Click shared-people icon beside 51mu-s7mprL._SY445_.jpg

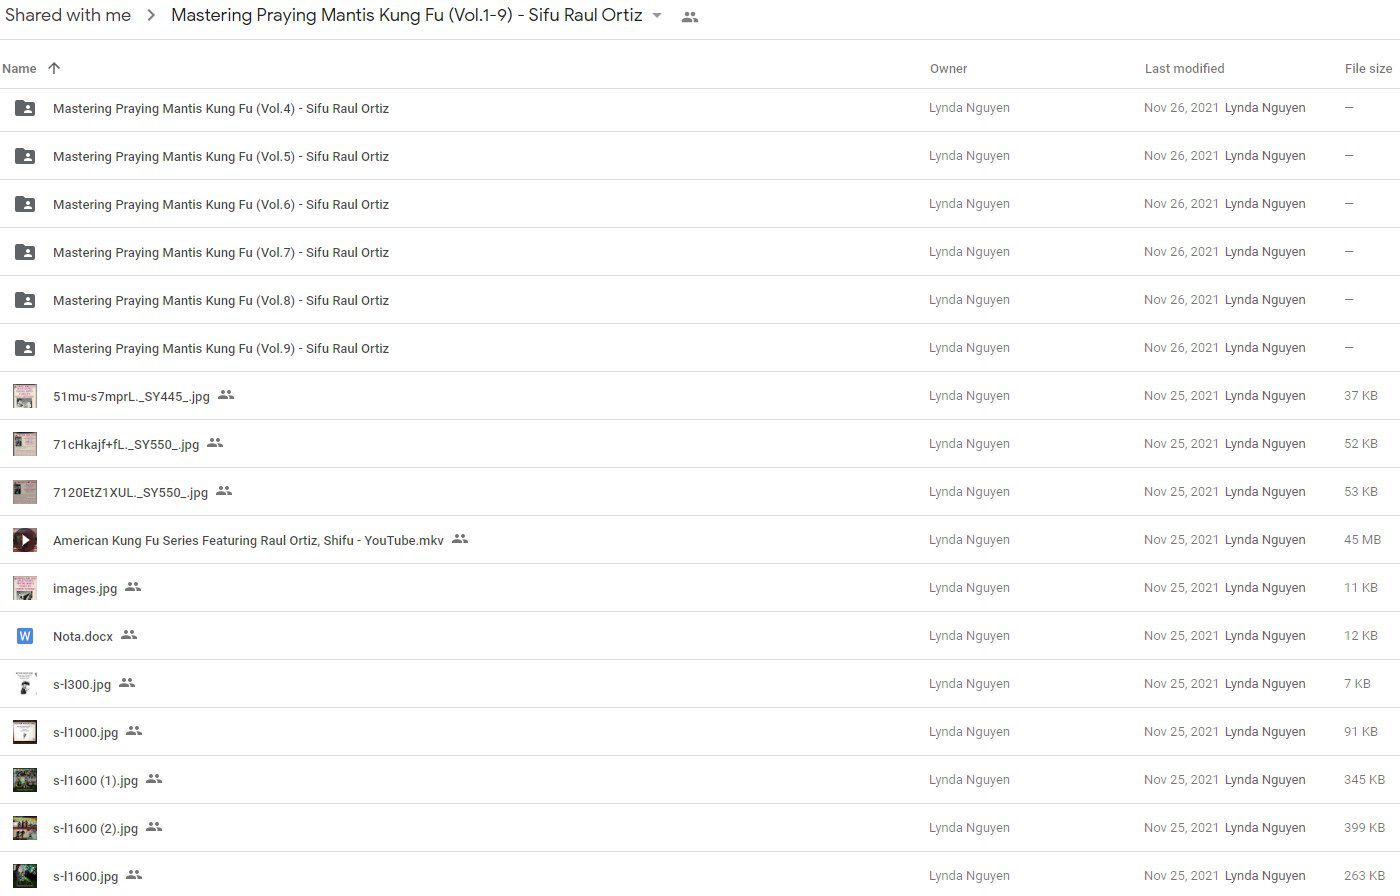click(226, 395)
